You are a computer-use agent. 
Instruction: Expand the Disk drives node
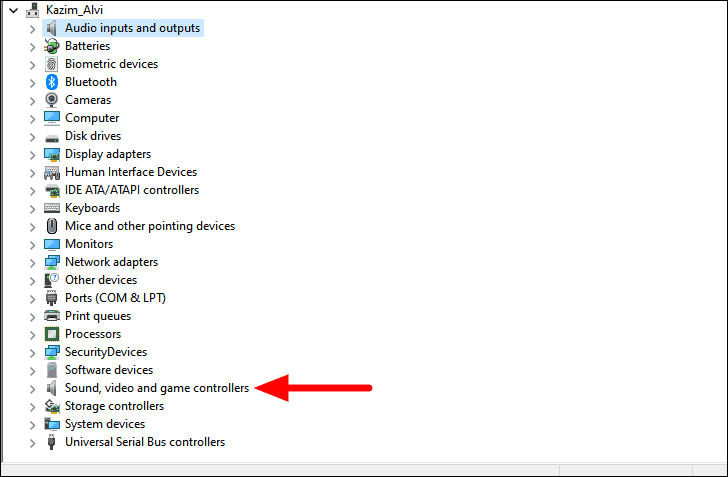point(32,137)
